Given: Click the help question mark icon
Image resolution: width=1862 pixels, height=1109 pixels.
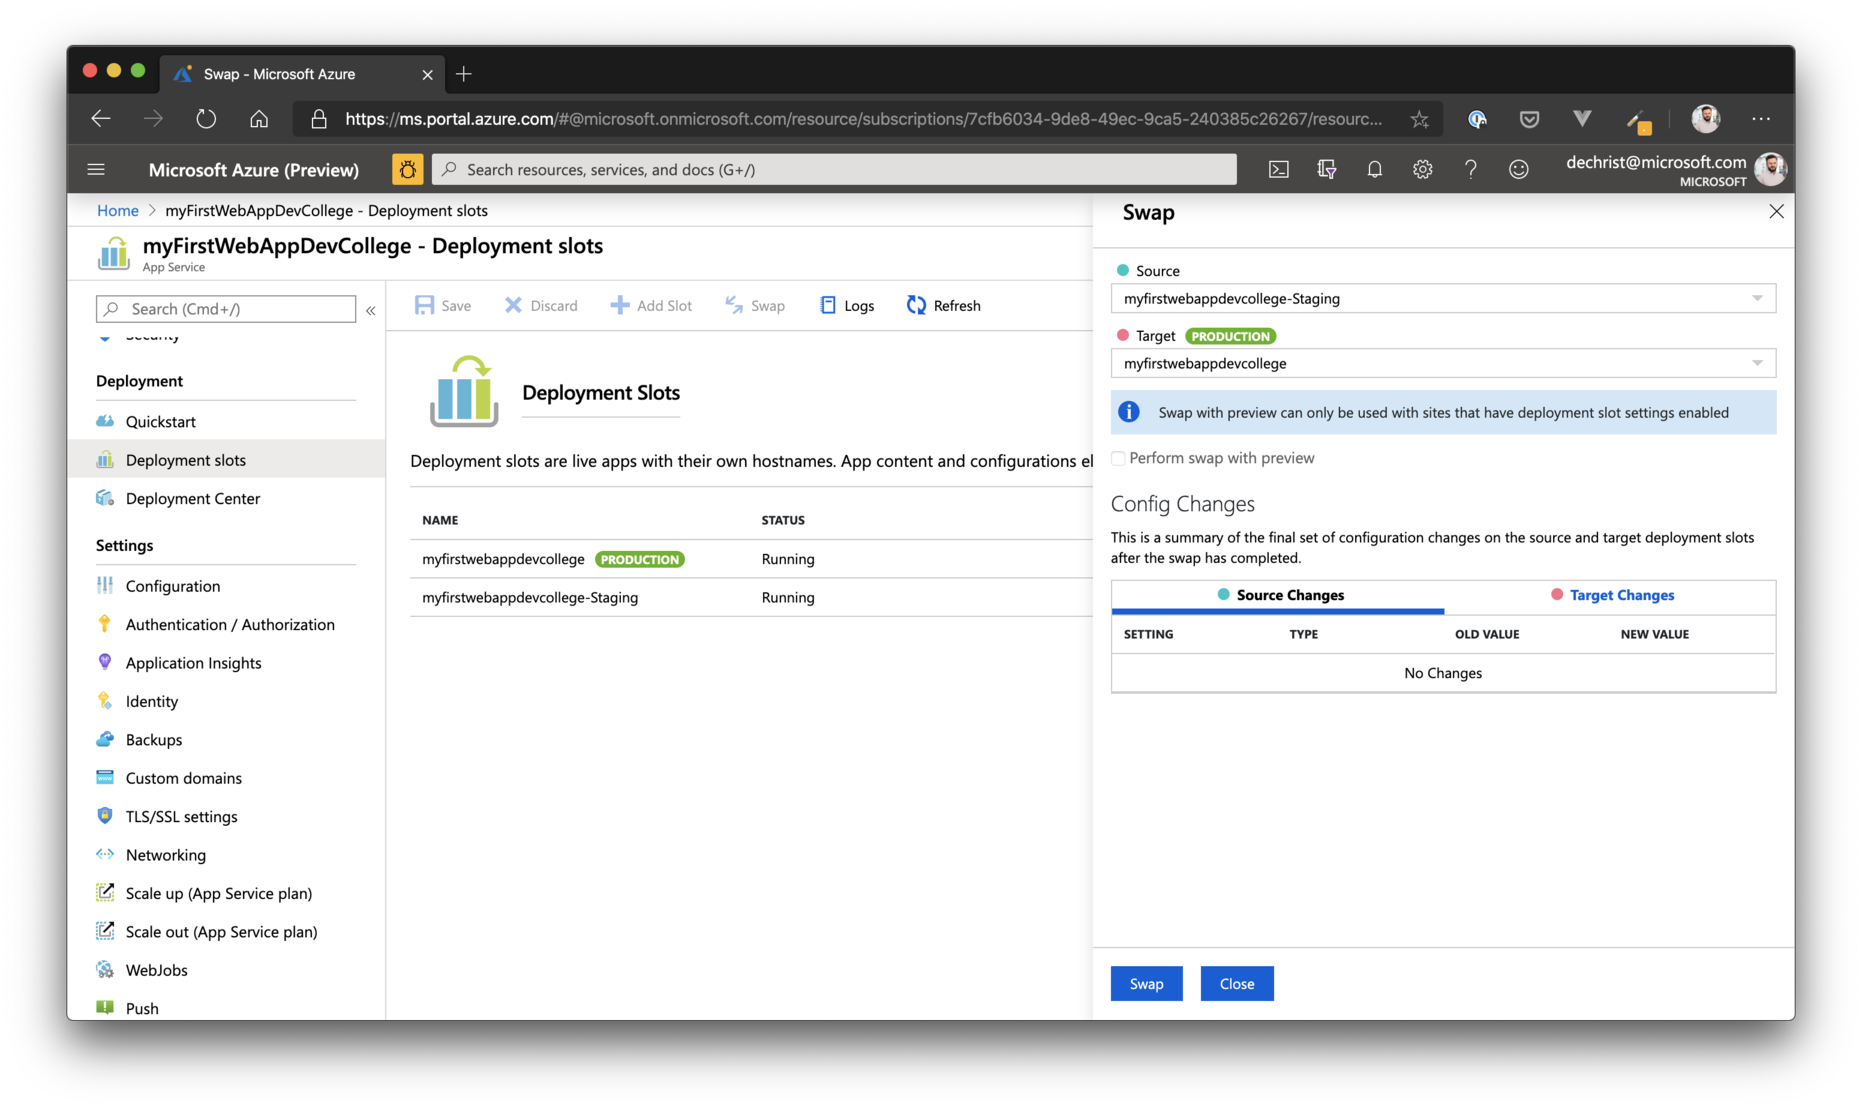Looking at the screenshot, I should (x=1470, y=169).
